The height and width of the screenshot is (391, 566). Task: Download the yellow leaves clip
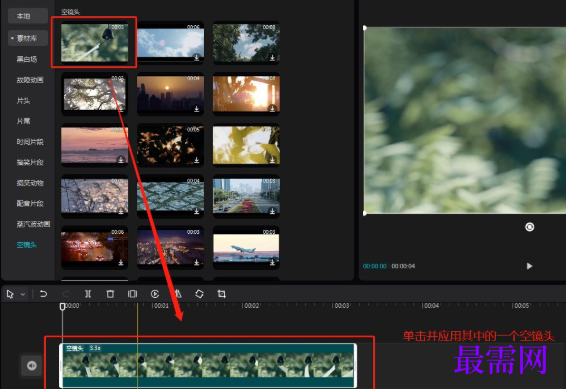click(x=273, y=160)
